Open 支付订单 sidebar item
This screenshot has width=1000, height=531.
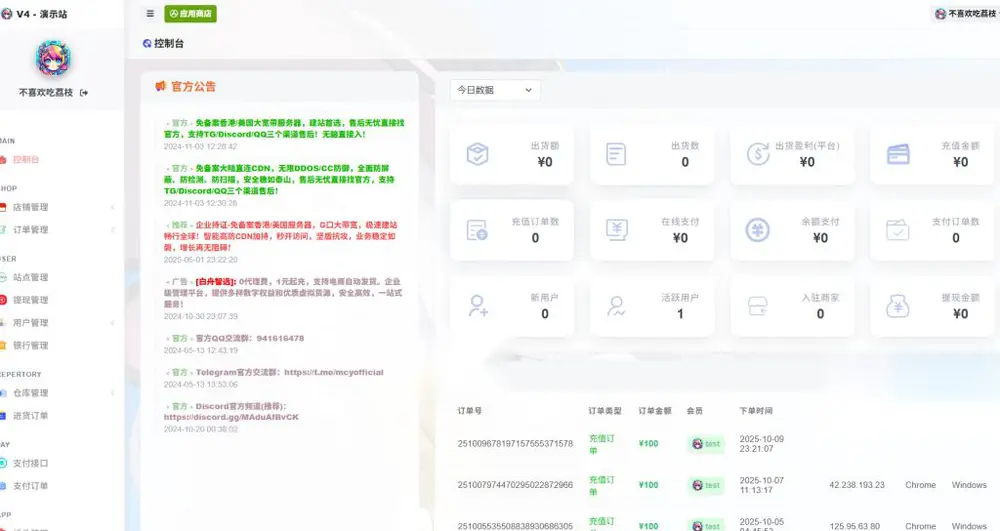(x=31, y=486)
